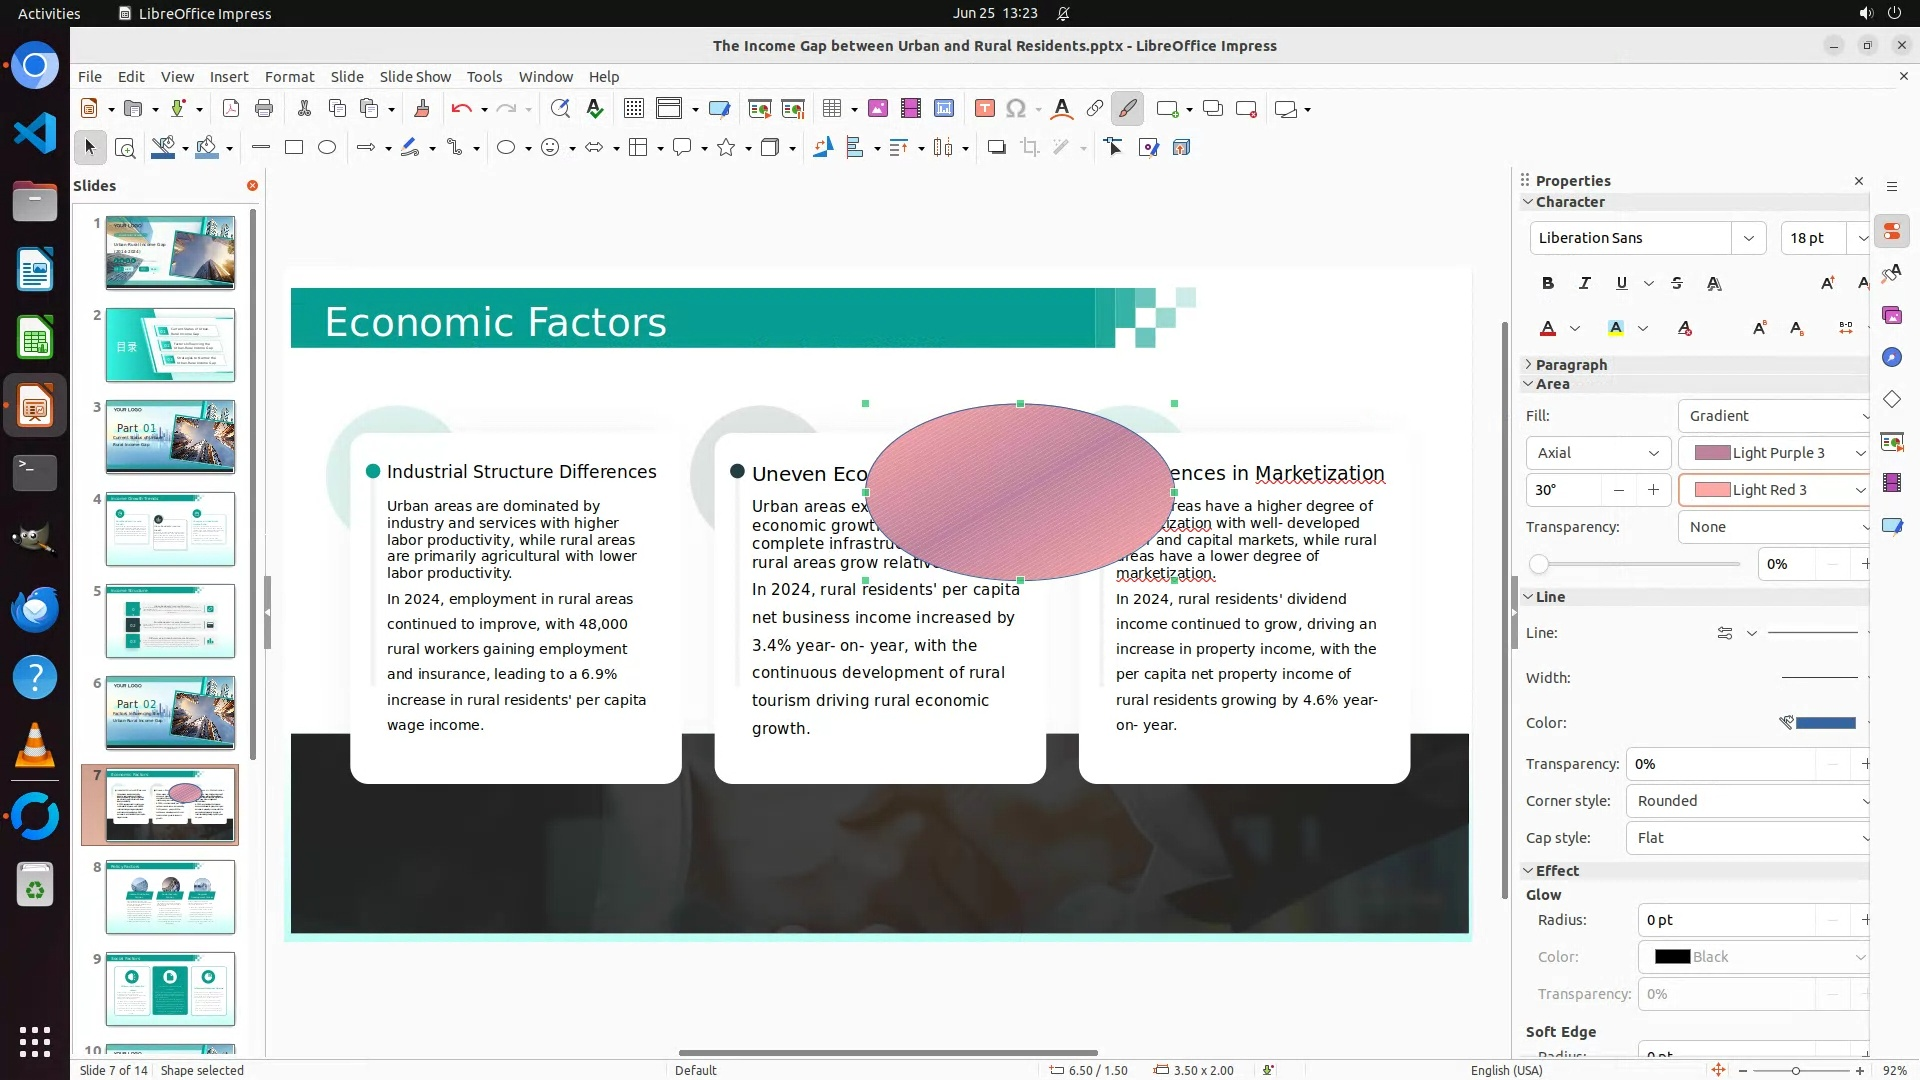
Task: Select the Ellipse shape tool
Action: click(x=327, y=148)
